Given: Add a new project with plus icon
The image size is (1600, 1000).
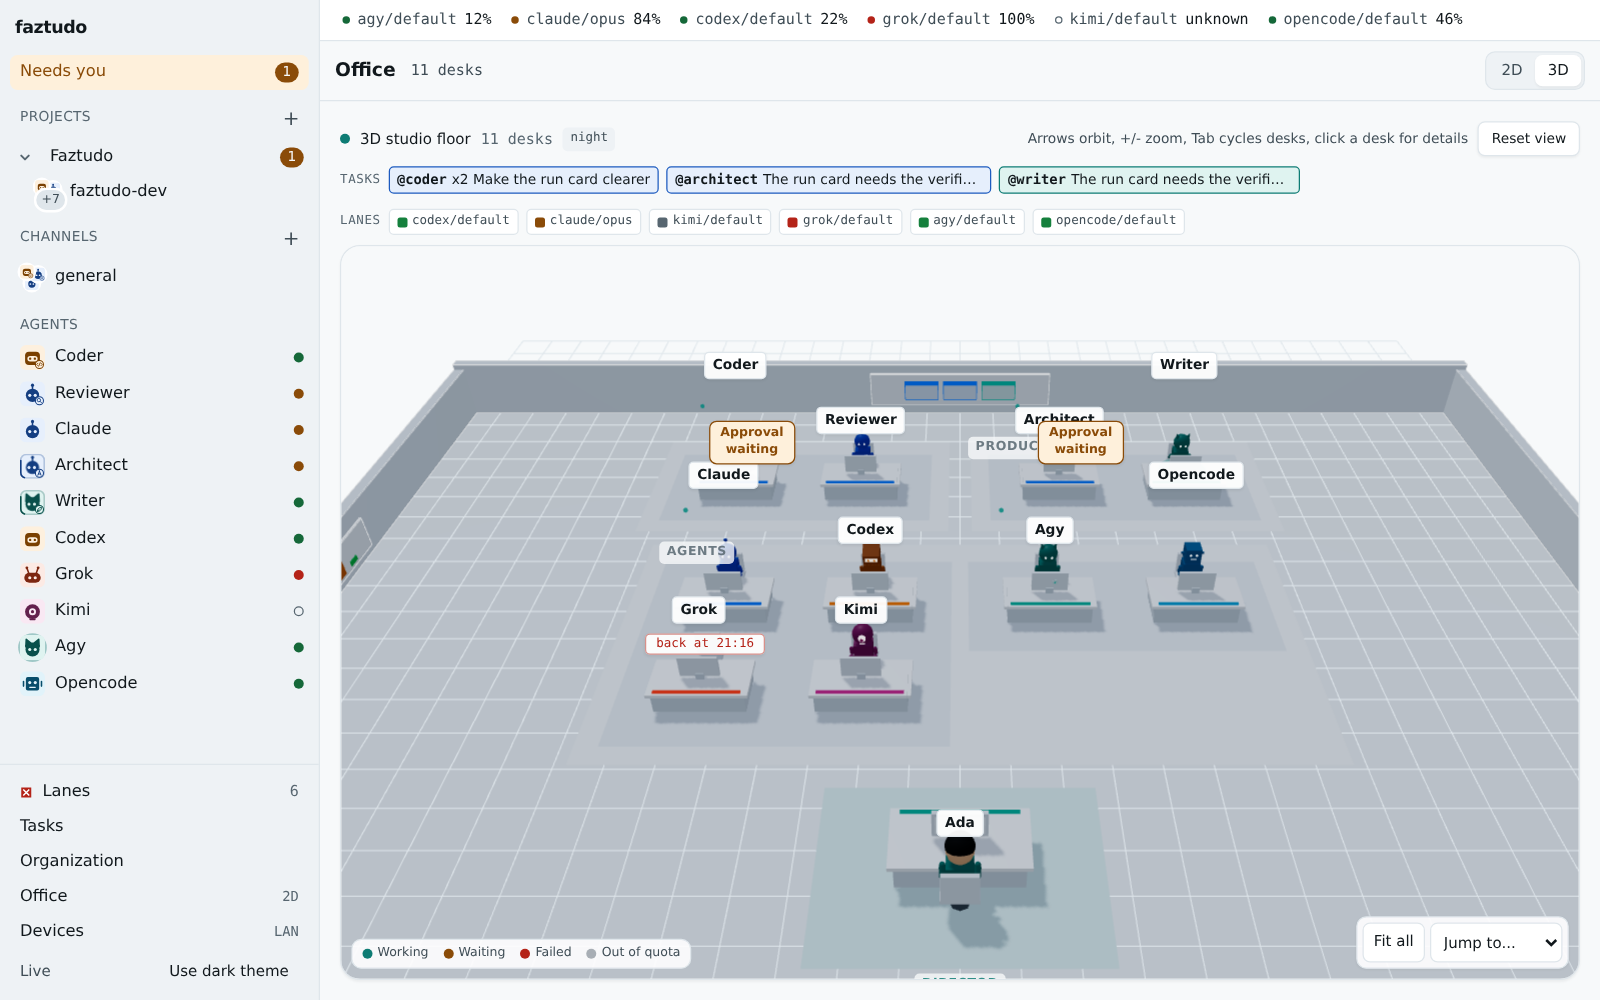Looking at the screenshot, I should pos(291,119).
